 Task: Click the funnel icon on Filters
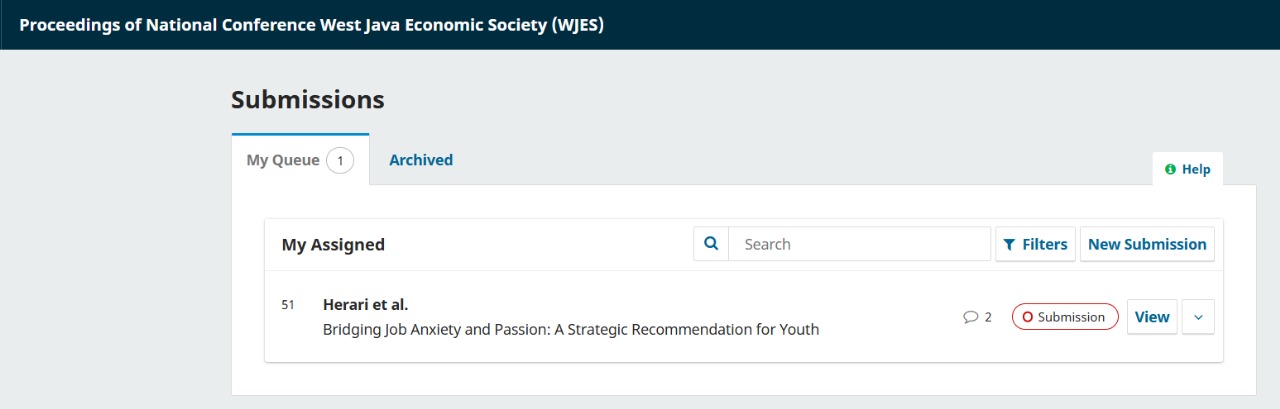click(x=1009, y=245)
